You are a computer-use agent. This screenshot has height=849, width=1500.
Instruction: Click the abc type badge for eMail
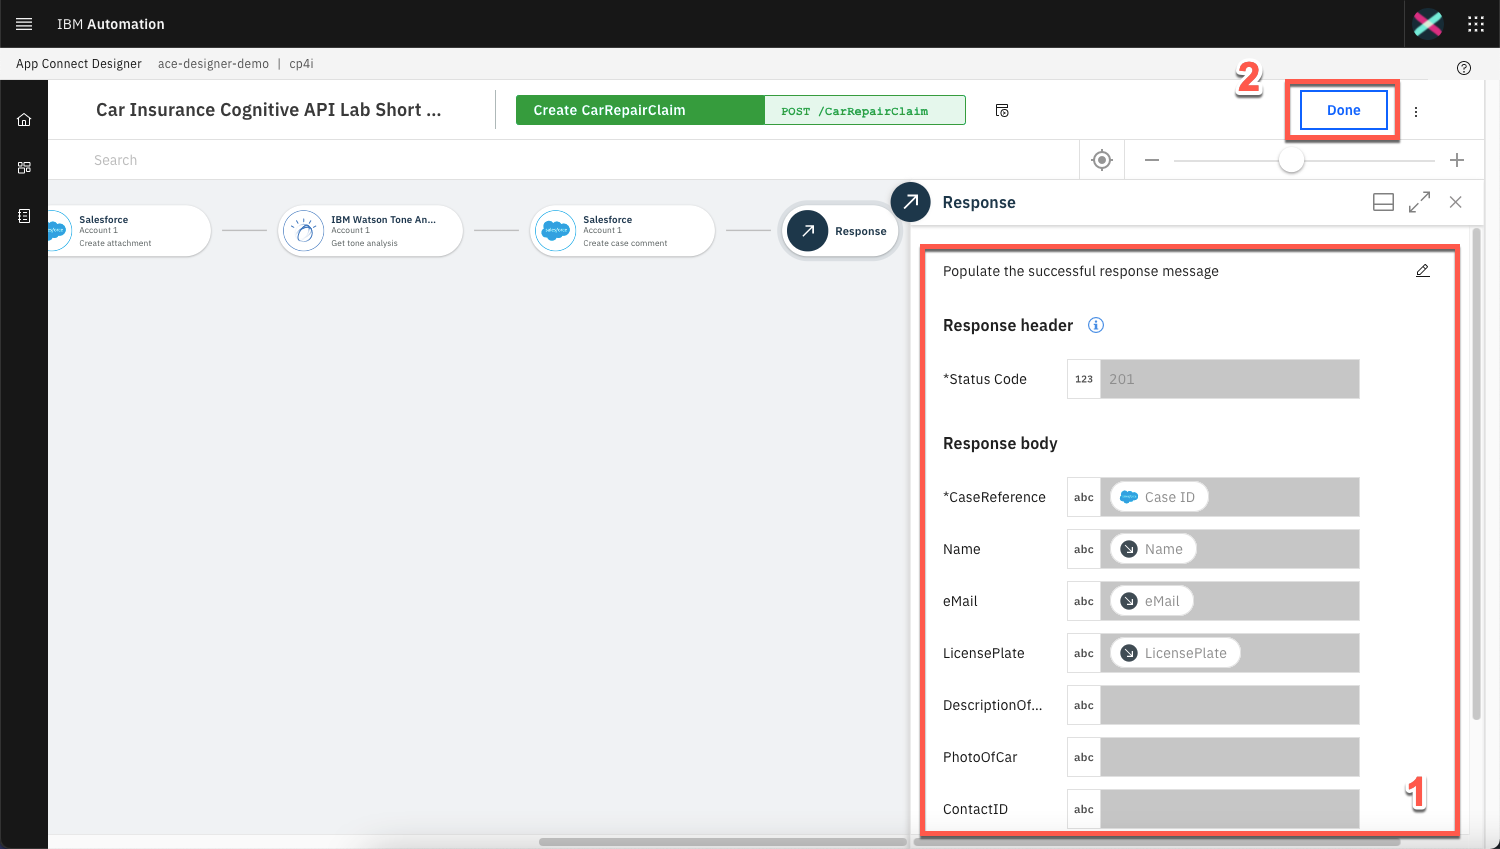[x=1084, y=601]
